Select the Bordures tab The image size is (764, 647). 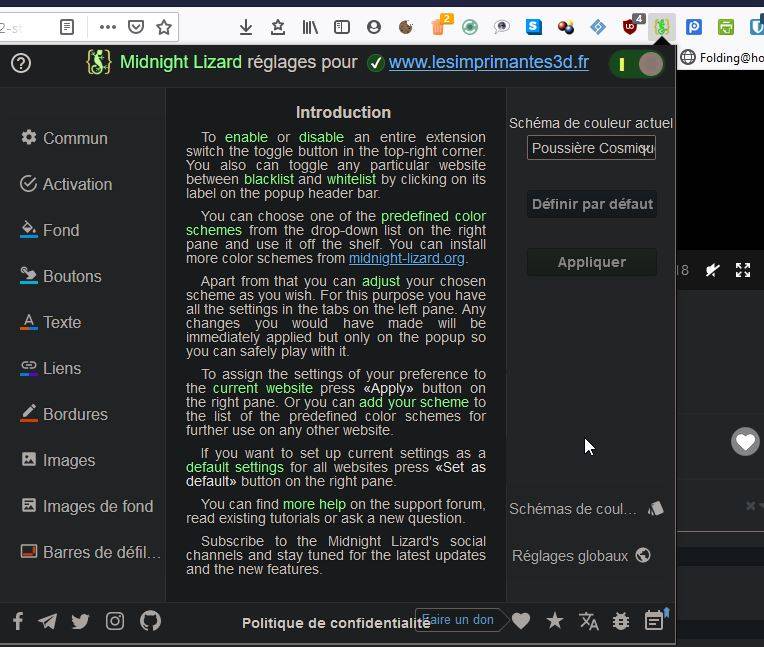point(64,414)
